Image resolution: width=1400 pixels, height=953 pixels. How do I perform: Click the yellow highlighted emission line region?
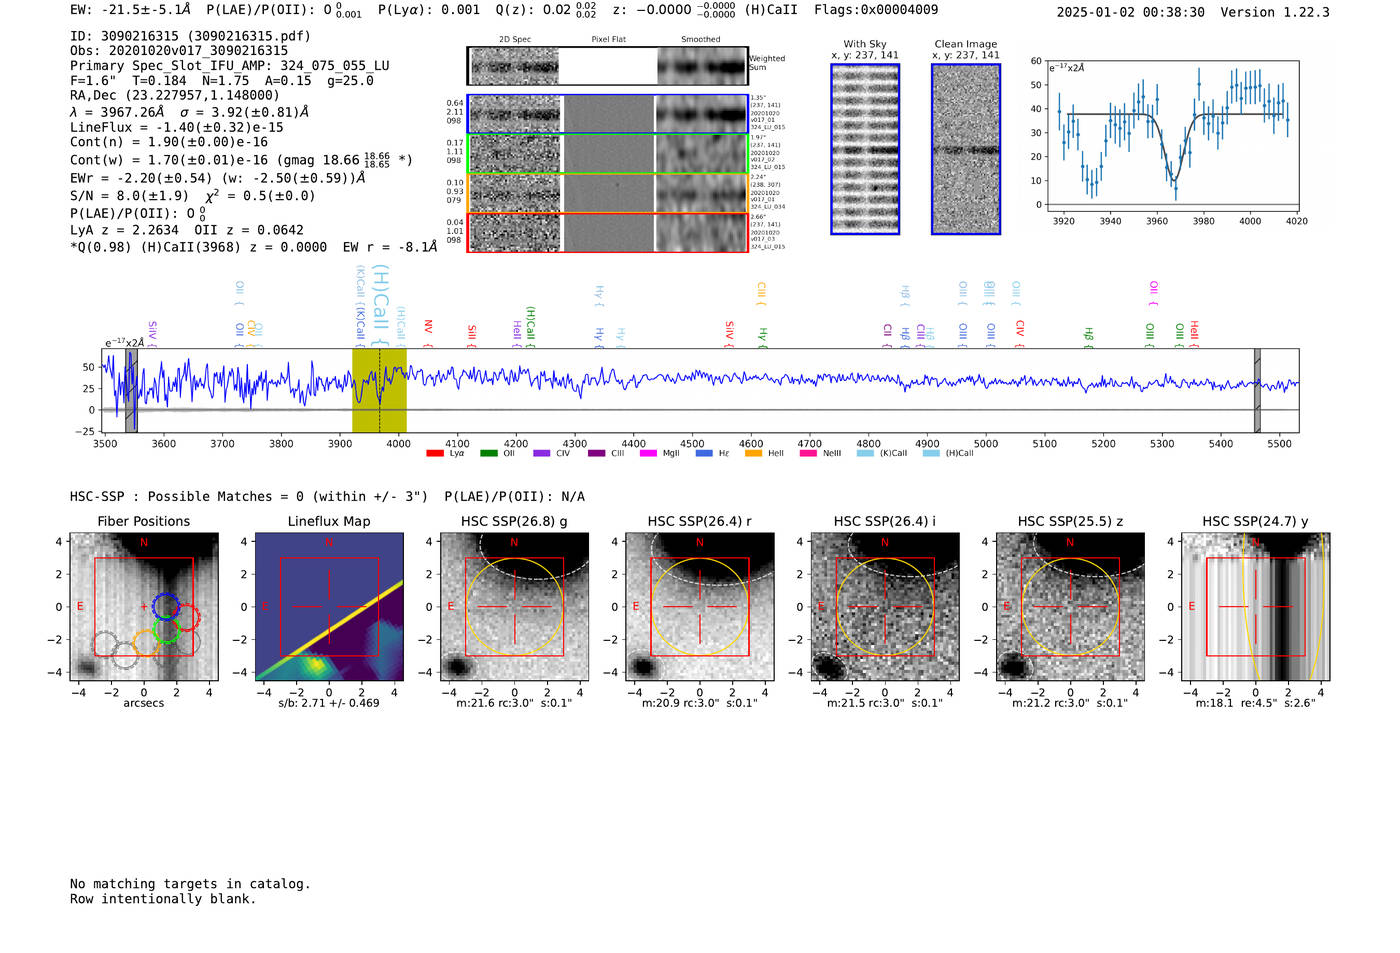click(x=379, y=390)
